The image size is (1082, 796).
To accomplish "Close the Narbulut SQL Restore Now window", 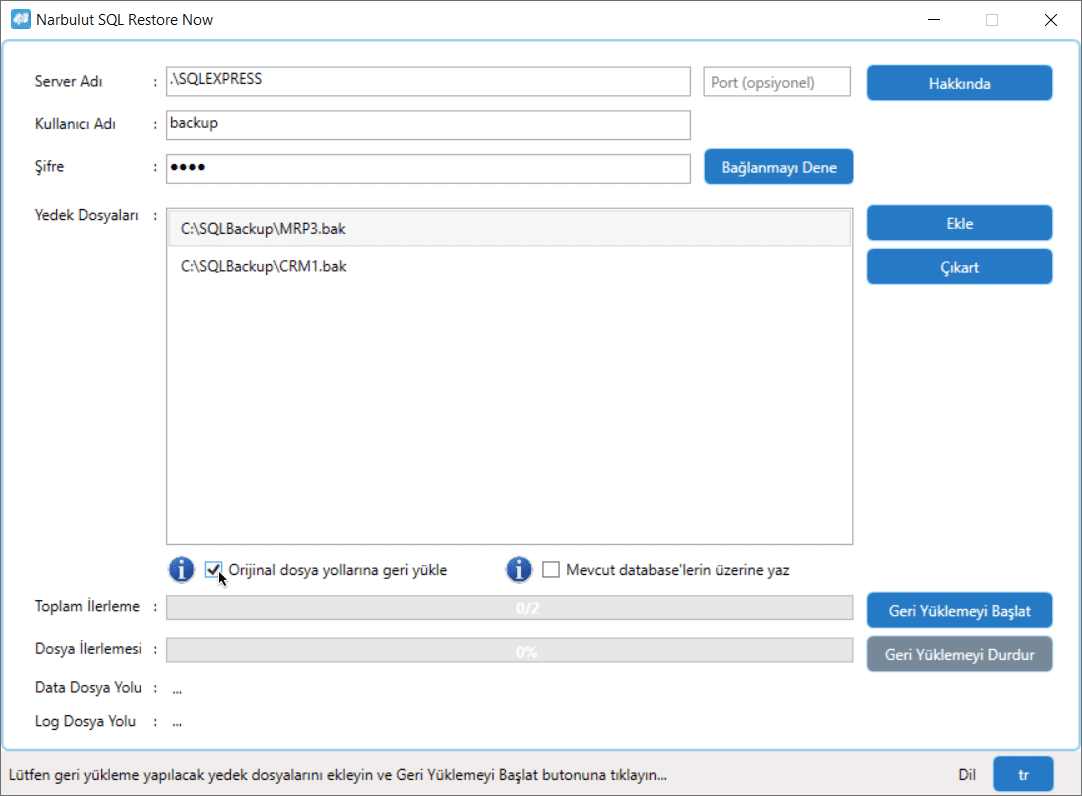I will tap(1050, 20).
